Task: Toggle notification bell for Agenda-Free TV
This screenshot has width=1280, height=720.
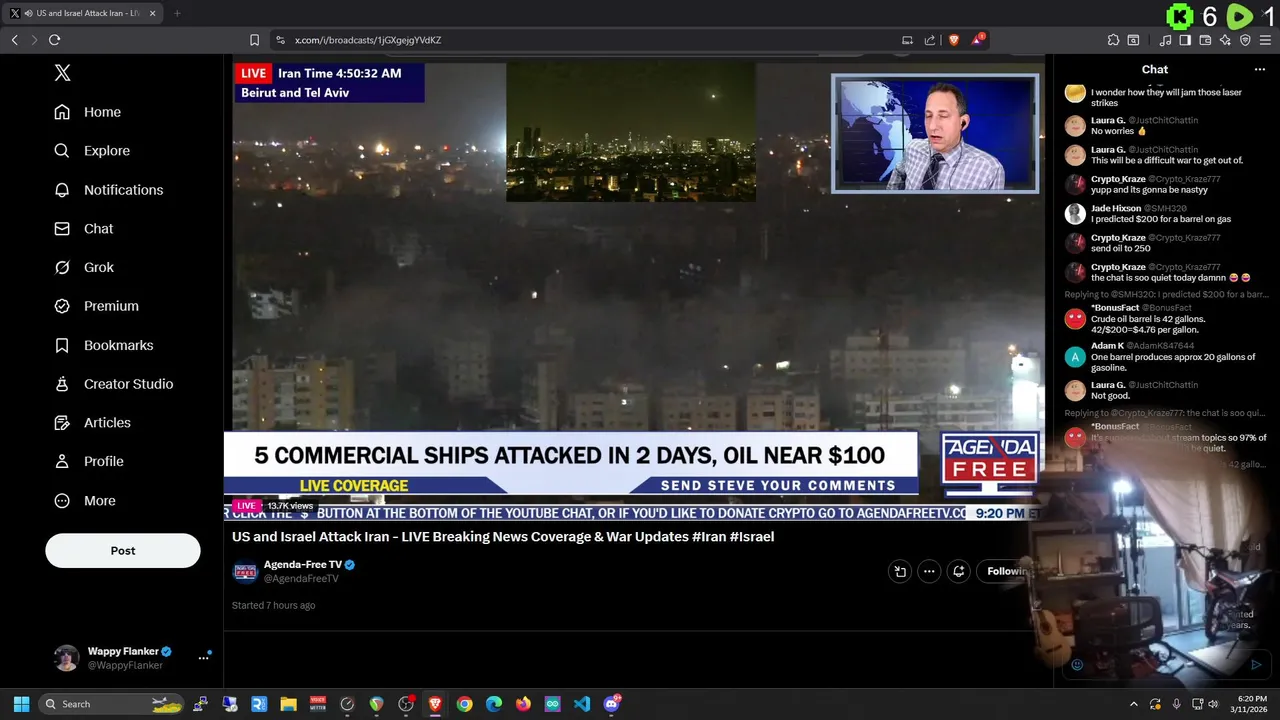Action: point(958,571)
